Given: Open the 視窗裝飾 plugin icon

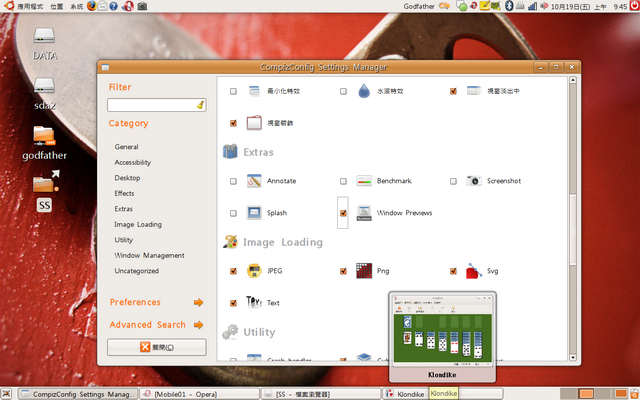Looking at the screenshot, I should click(x=254, y=123).
